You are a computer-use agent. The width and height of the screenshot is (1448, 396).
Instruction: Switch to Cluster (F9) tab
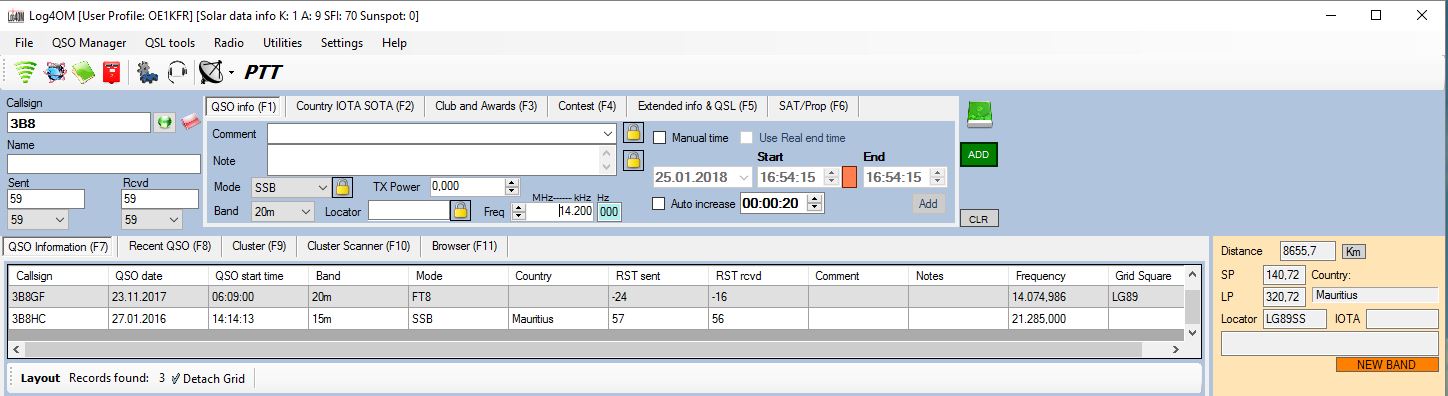point(259,245)
